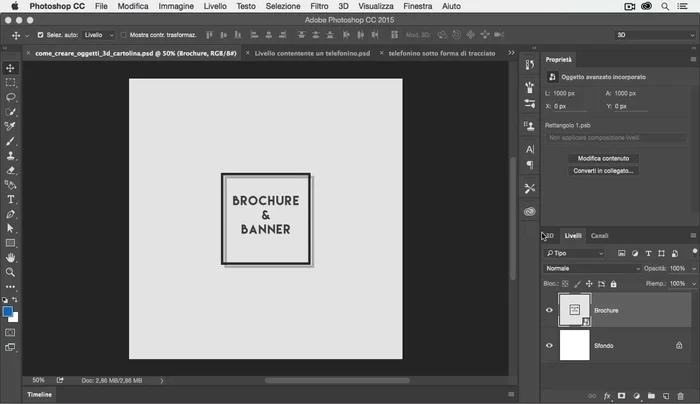Image resolution: width=700 pixels, height=404 pixels.
Task: Select the Rectangular Marquee tool
Action: pyautogui.click(x=11, y=83)
